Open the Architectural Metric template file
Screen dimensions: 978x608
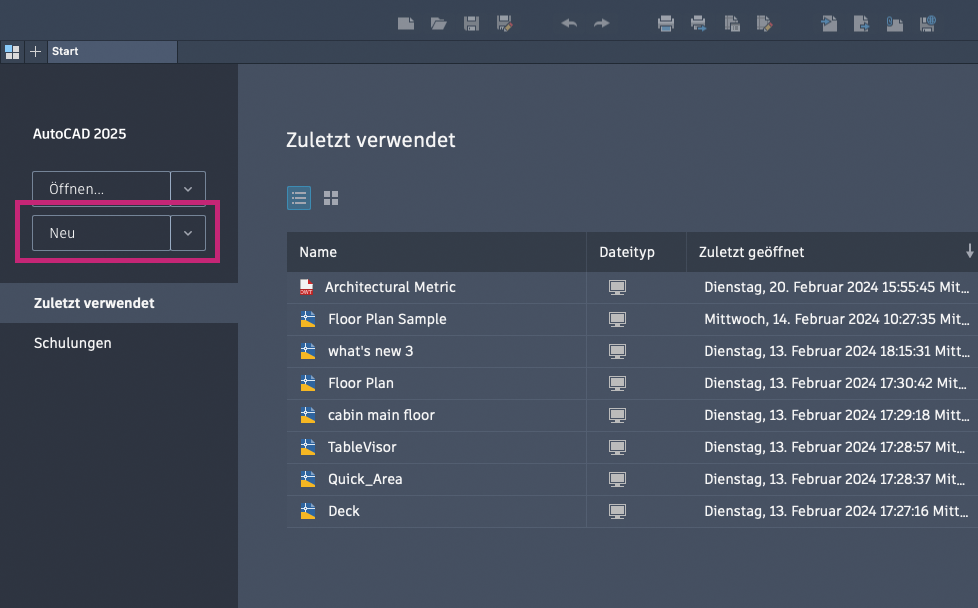point(390,287)
